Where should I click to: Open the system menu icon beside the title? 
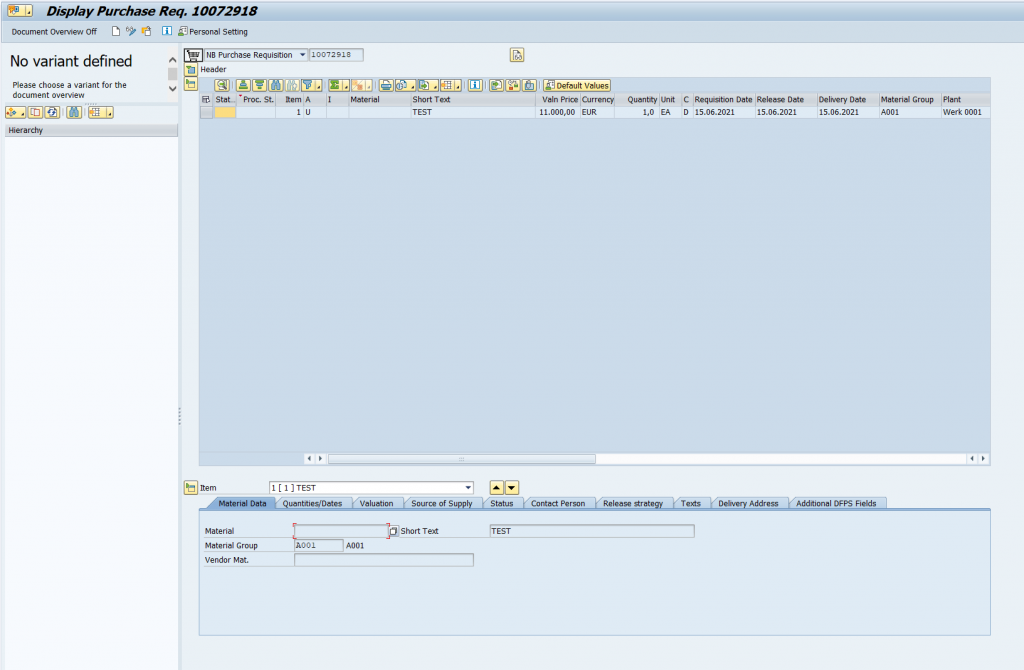[19, 10]
